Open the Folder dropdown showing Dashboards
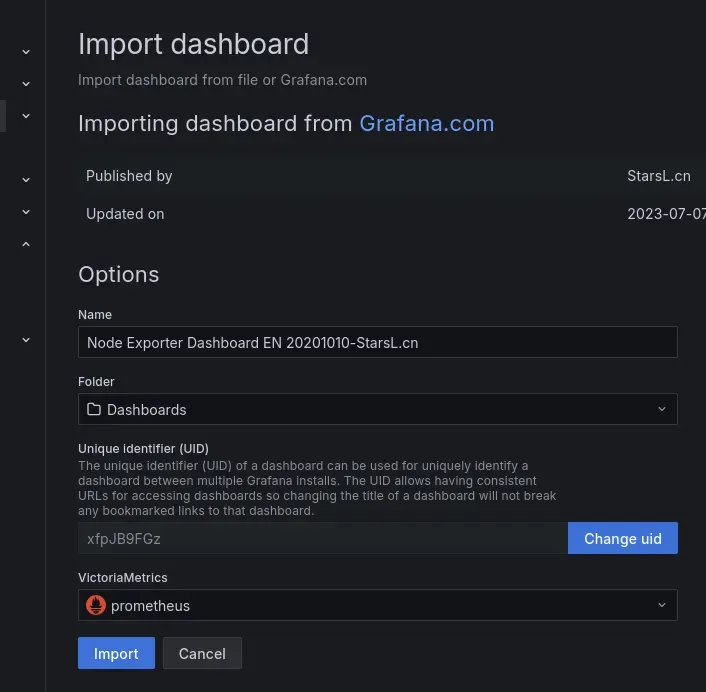The image size is (706, 692). (378, 409)
